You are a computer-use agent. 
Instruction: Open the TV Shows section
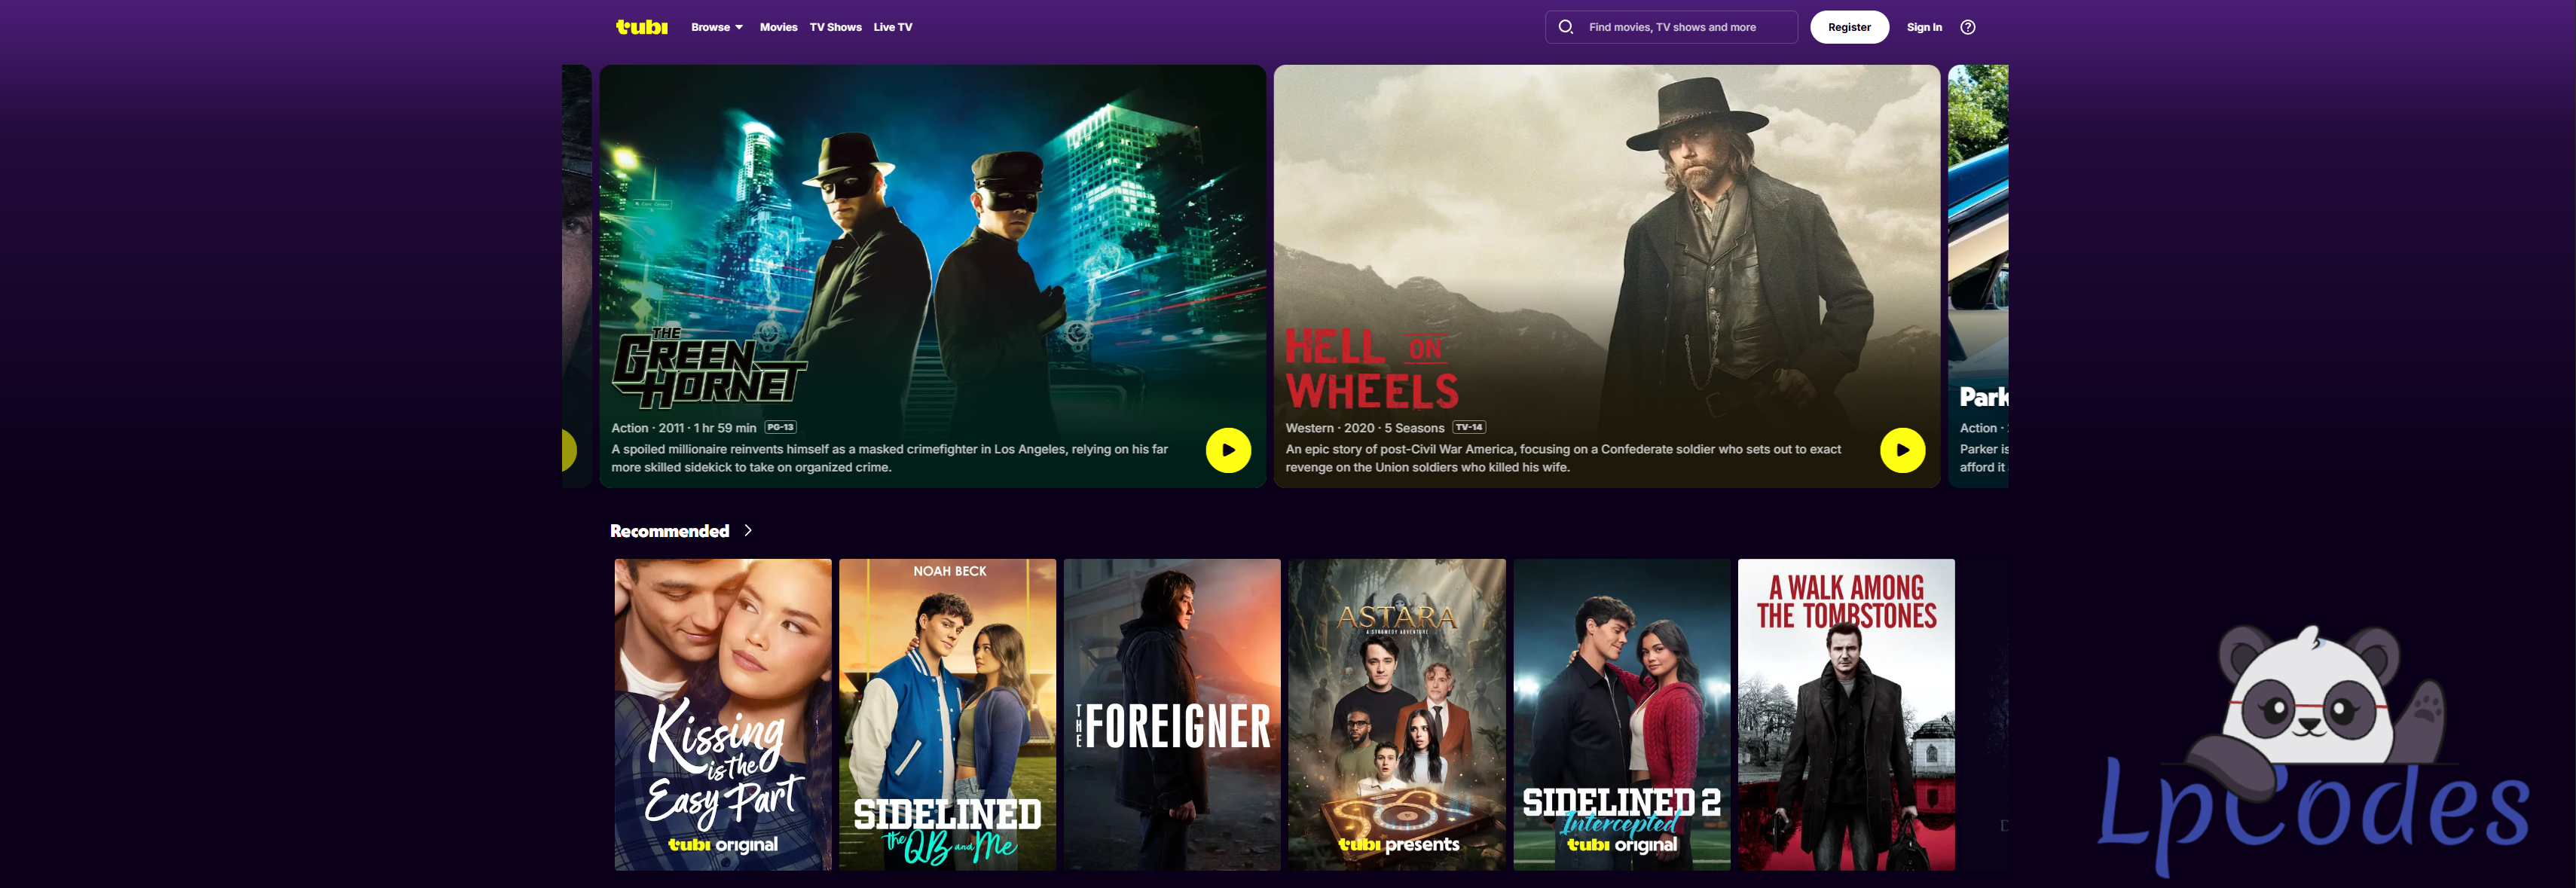(x=835, y=27)
